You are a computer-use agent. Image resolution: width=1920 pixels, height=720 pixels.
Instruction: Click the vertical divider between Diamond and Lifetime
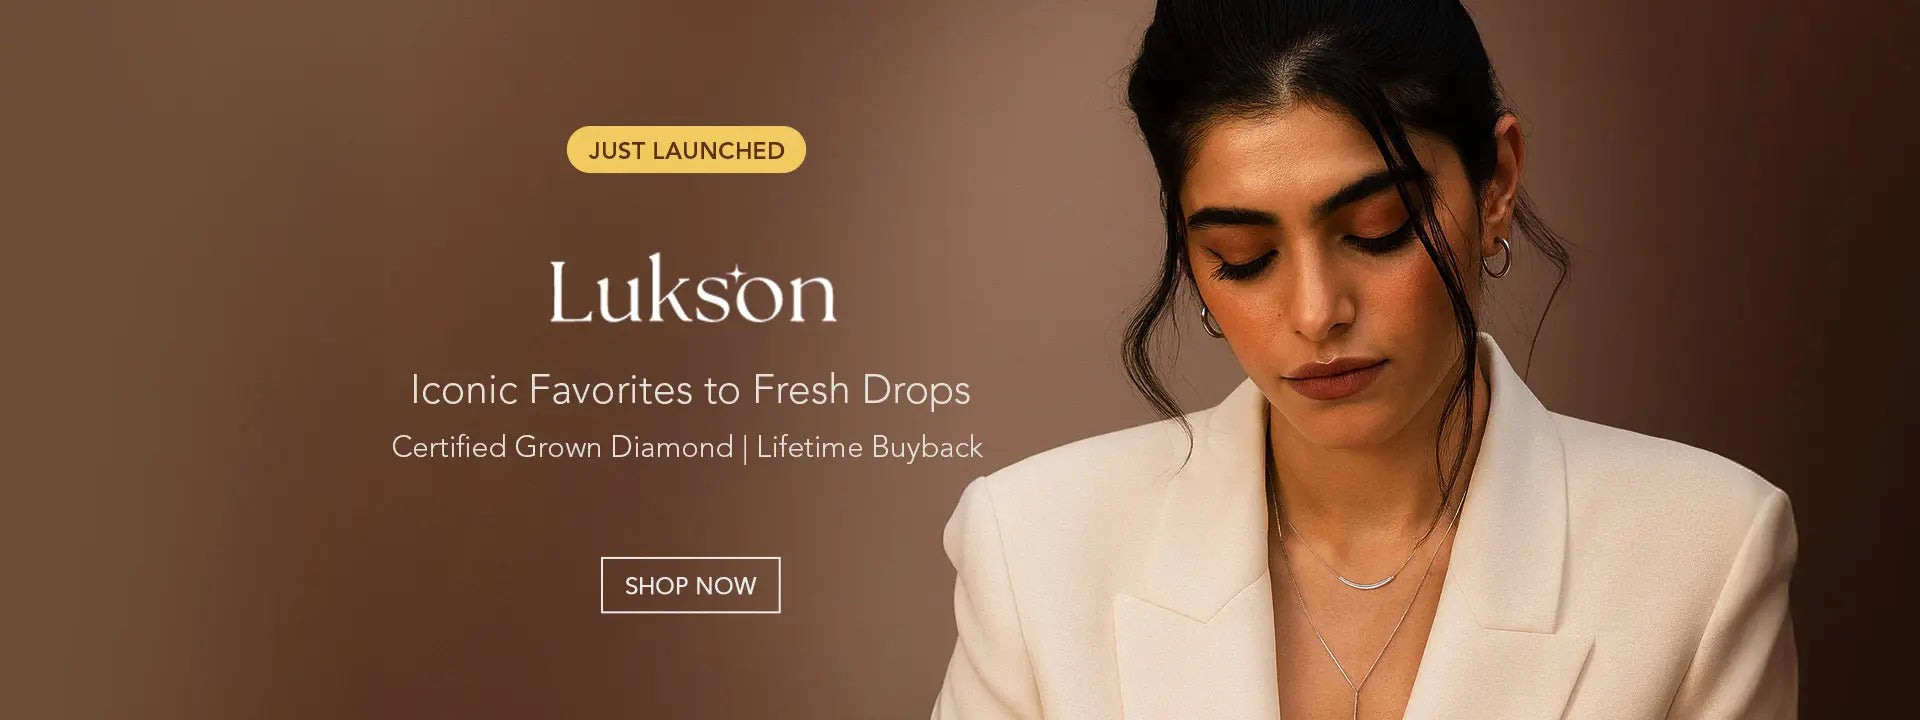tap(745, 448)
